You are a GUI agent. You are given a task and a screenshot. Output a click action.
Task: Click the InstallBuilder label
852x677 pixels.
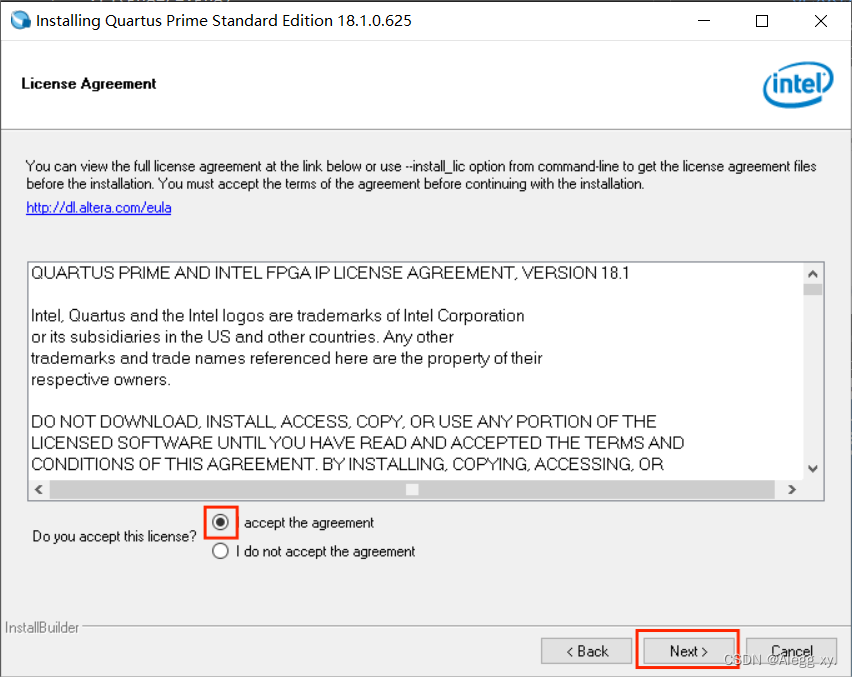pyautogui.click(x=42, y=628)
